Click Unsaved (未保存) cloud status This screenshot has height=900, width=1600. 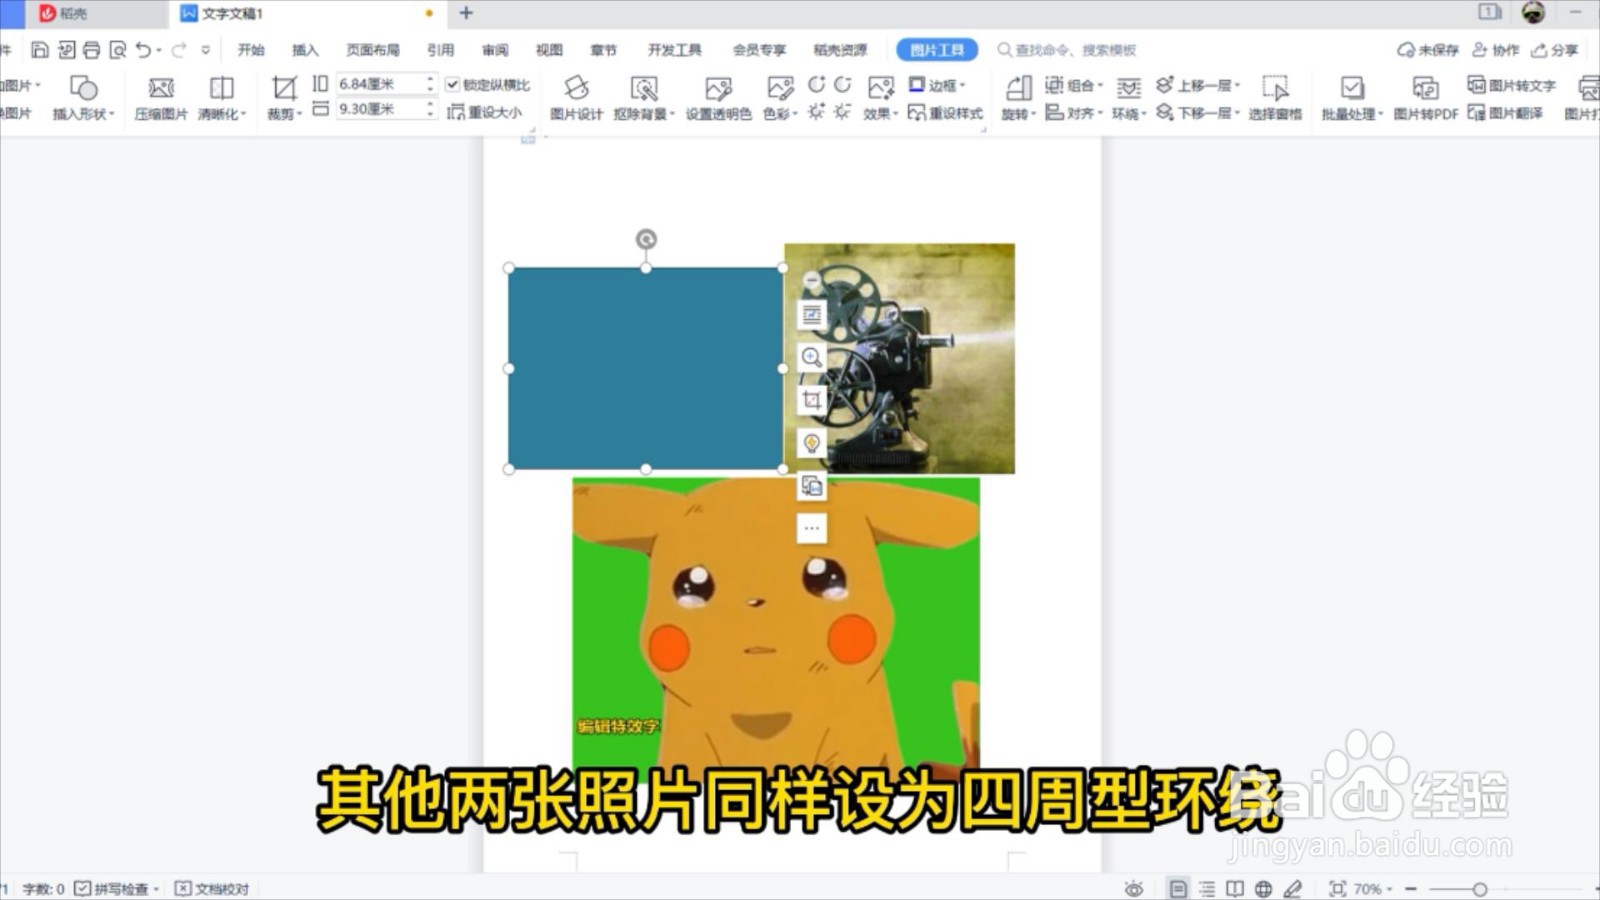1428,49
